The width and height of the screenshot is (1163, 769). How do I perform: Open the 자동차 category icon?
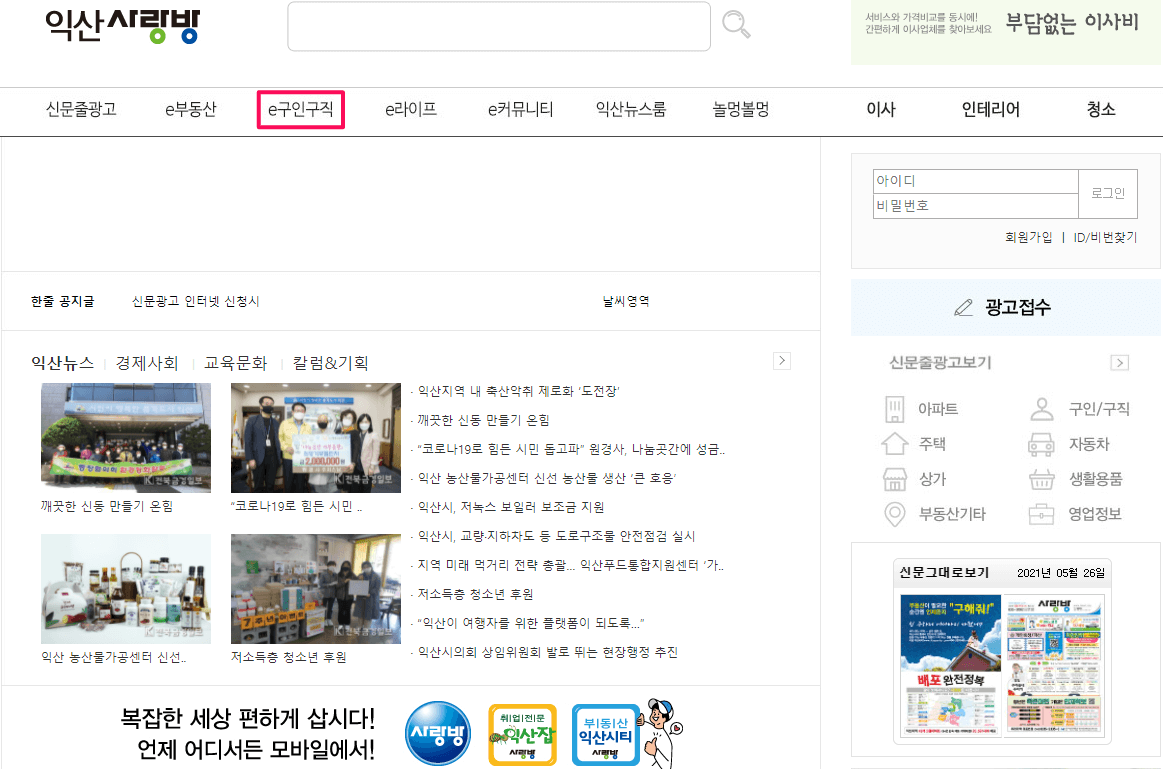[x=1043, y=443]
